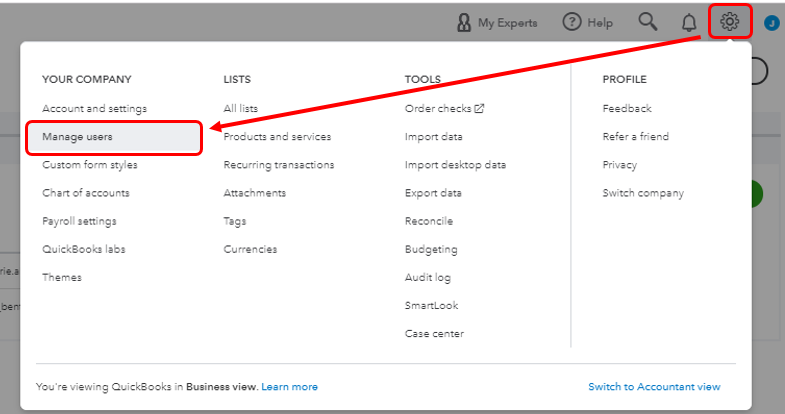The image size is (785, 414).
Task: Go to Recurring transactions
Action: [x=279, y=165]
